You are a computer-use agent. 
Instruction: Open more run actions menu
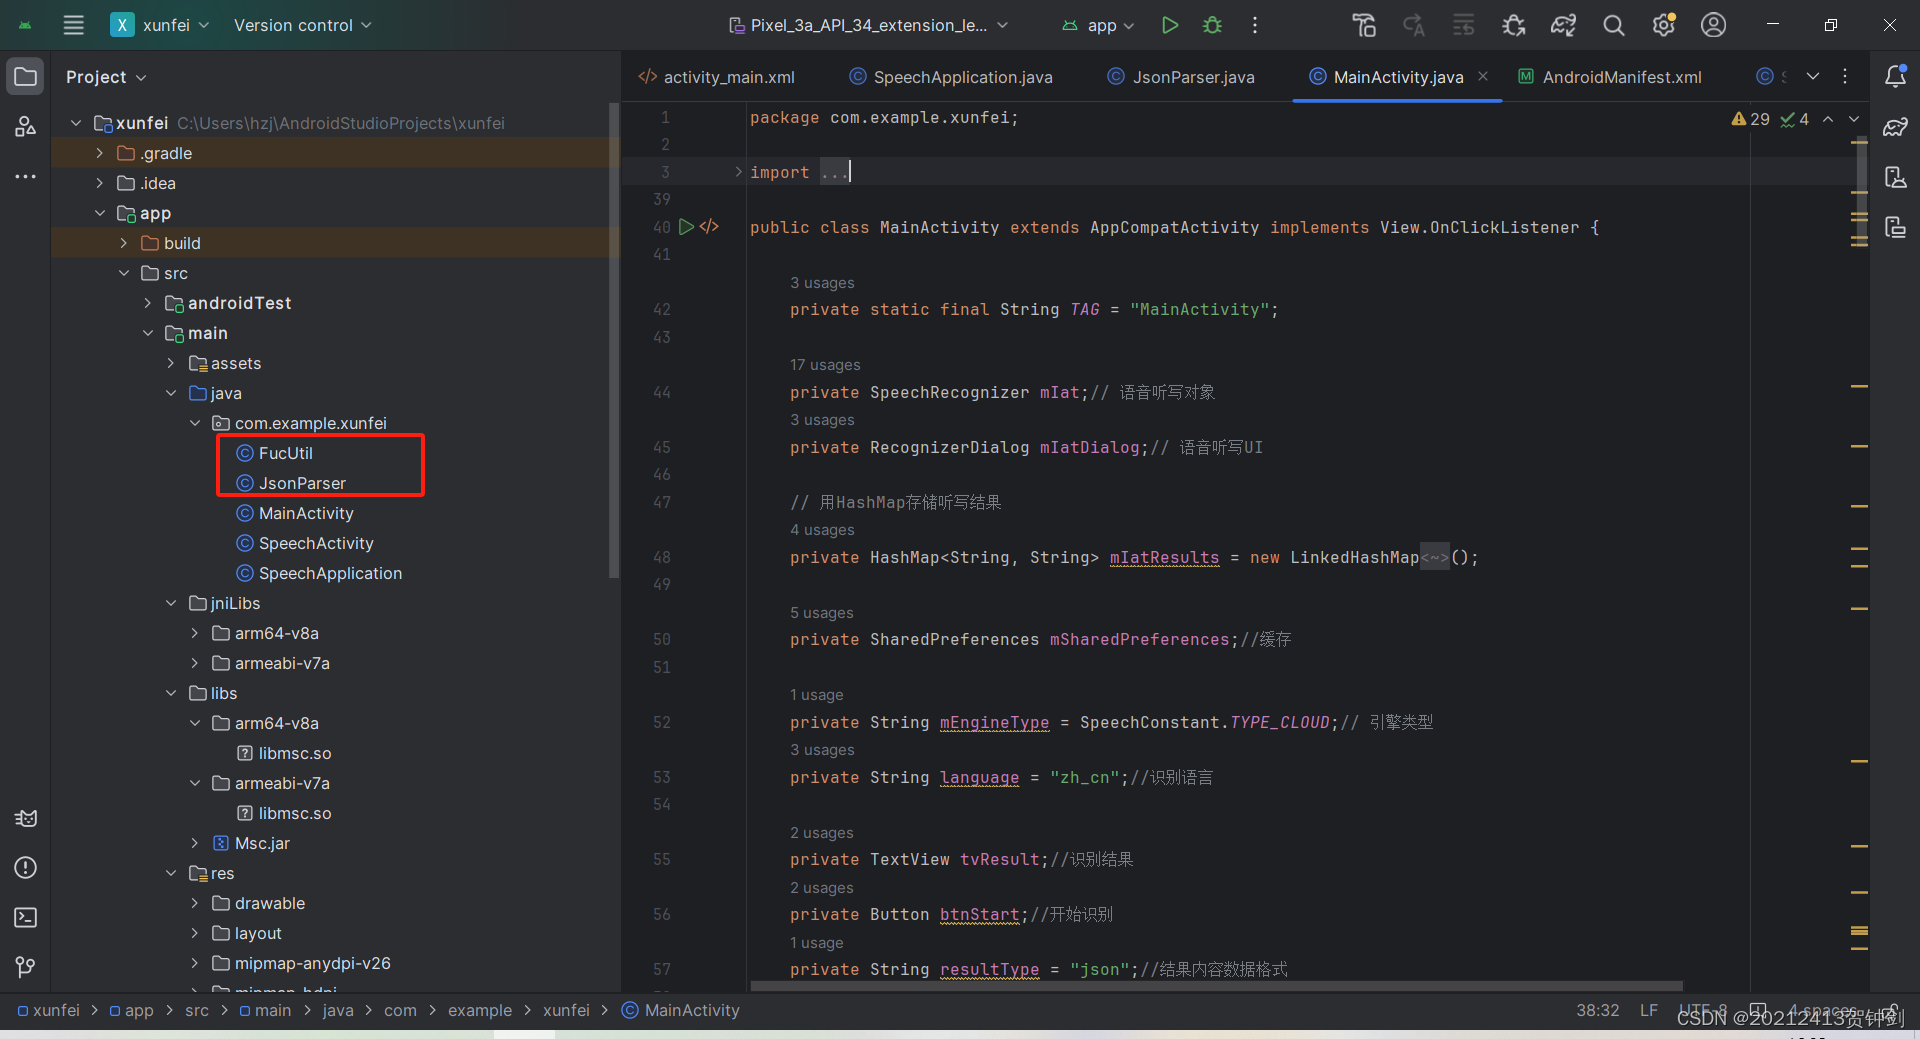tap(1255, 25)
